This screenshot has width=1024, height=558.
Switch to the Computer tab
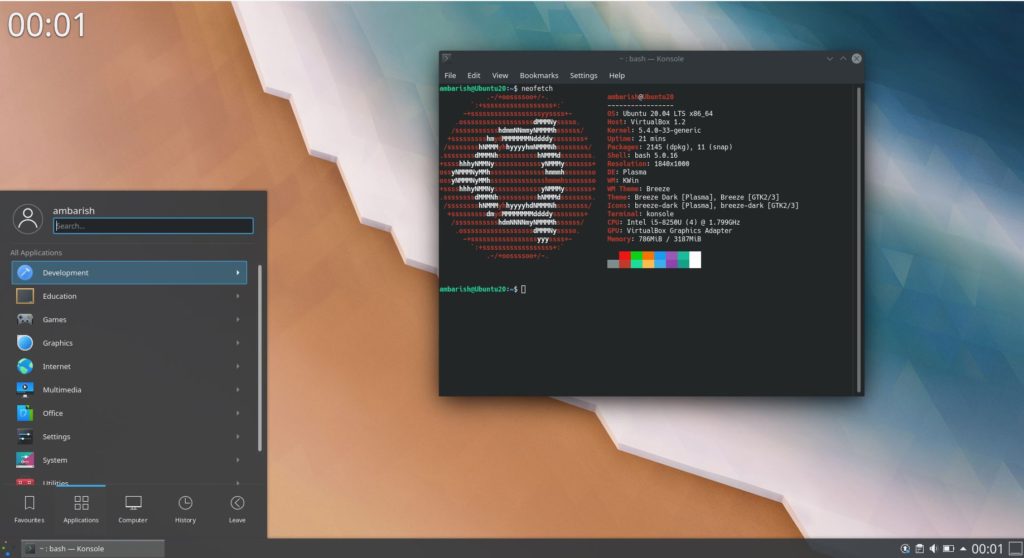click(133, 510)
